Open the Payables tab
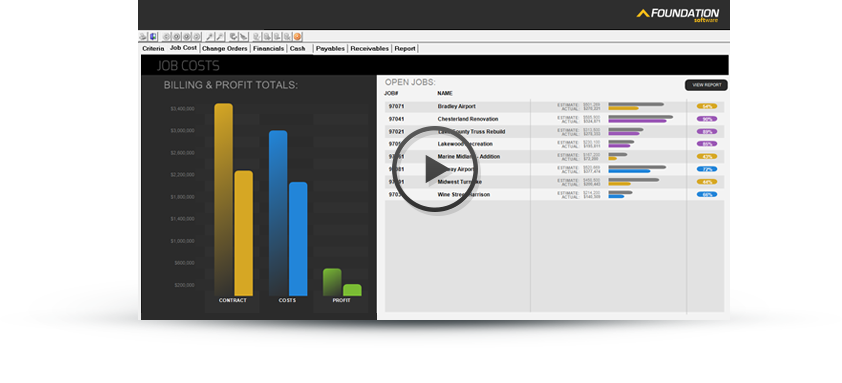 (x=330, y=48)
